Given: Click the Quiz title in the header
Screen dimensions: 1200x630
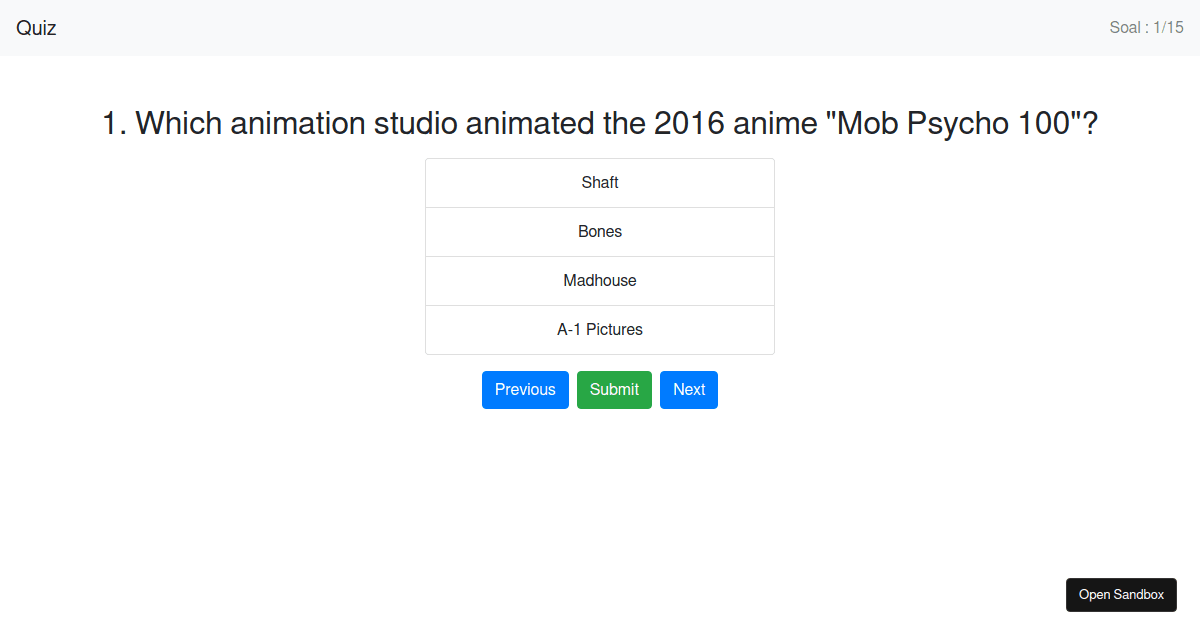Looking at the screenshot, I should click(35, 28).
